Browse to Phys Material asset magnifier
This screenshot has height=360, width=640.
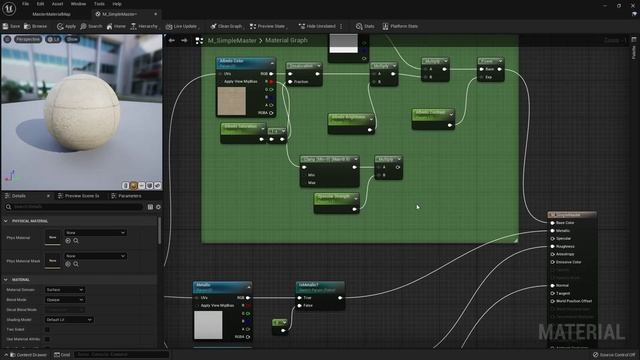point(76,241)
